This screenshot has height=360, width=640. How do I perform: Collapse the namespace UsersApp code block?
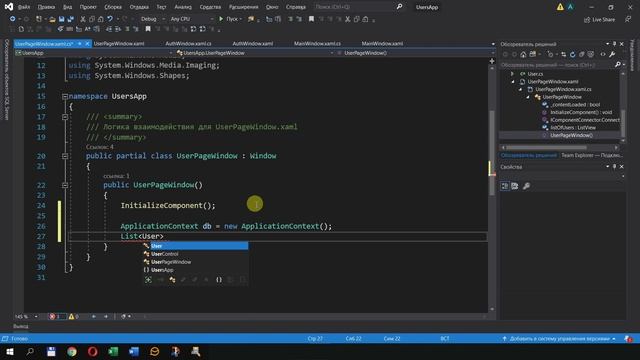click(x=65, y=96)
